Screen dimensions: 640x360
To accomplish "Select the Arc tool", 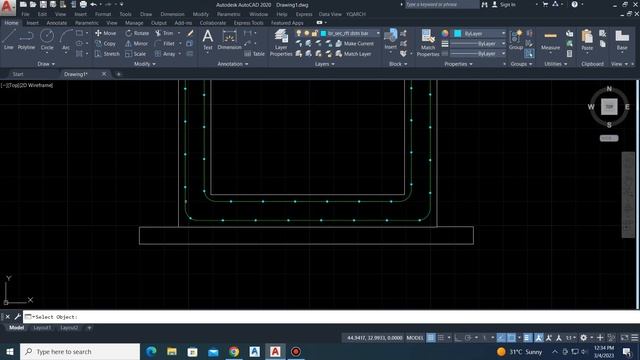I will (66, 40).
